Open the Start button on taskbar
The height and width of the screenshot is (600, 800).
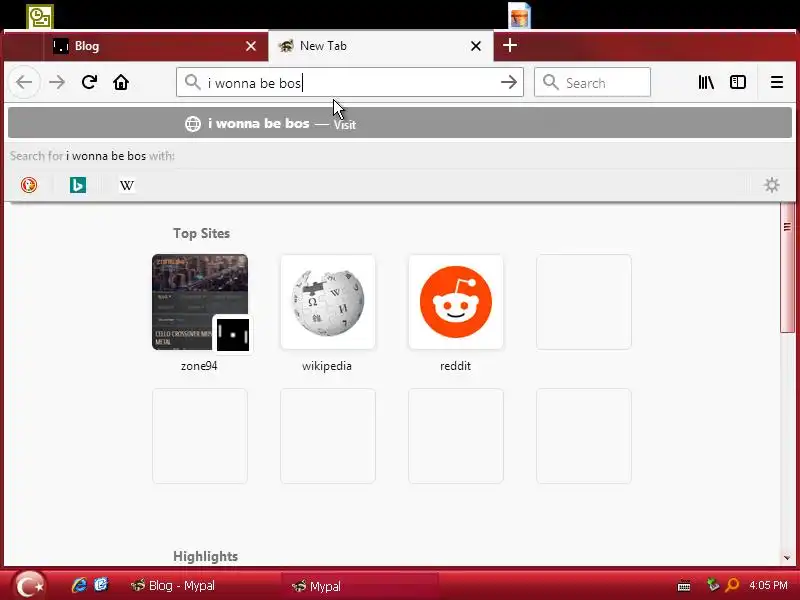tap(29, 585)
